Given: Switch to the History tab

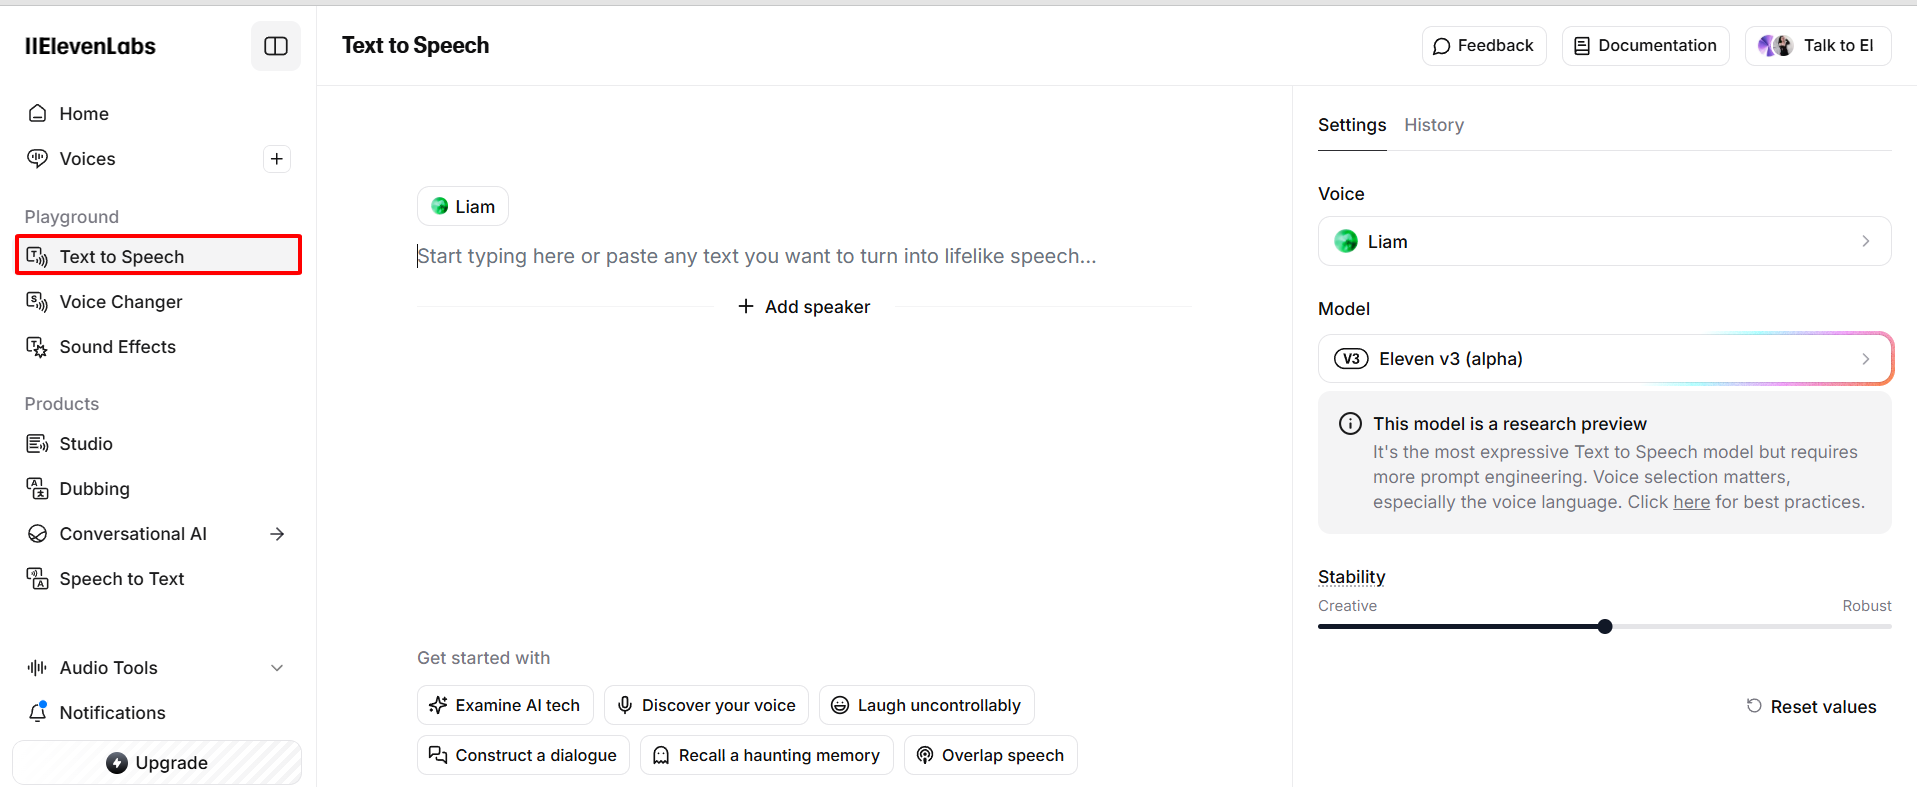Looking at the screenshot, I should tap(1433, 125).
